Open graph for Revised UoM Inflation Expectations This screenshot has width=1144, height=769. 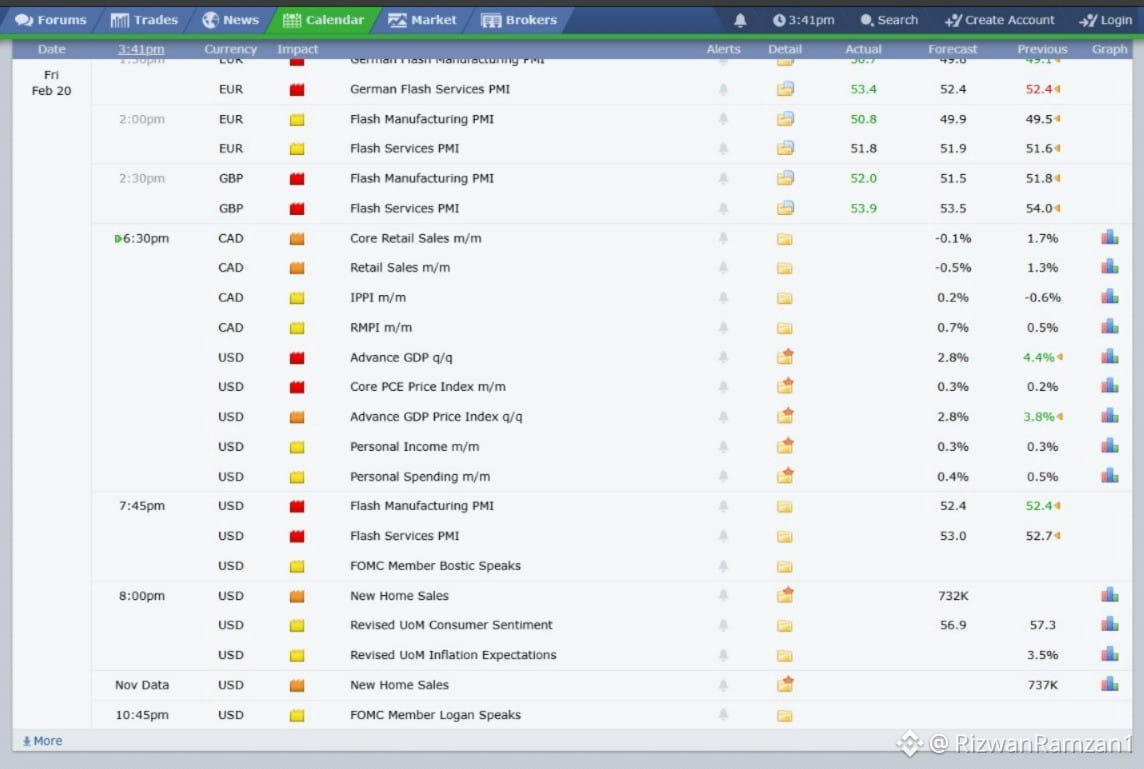click(x=1110, y=654)
